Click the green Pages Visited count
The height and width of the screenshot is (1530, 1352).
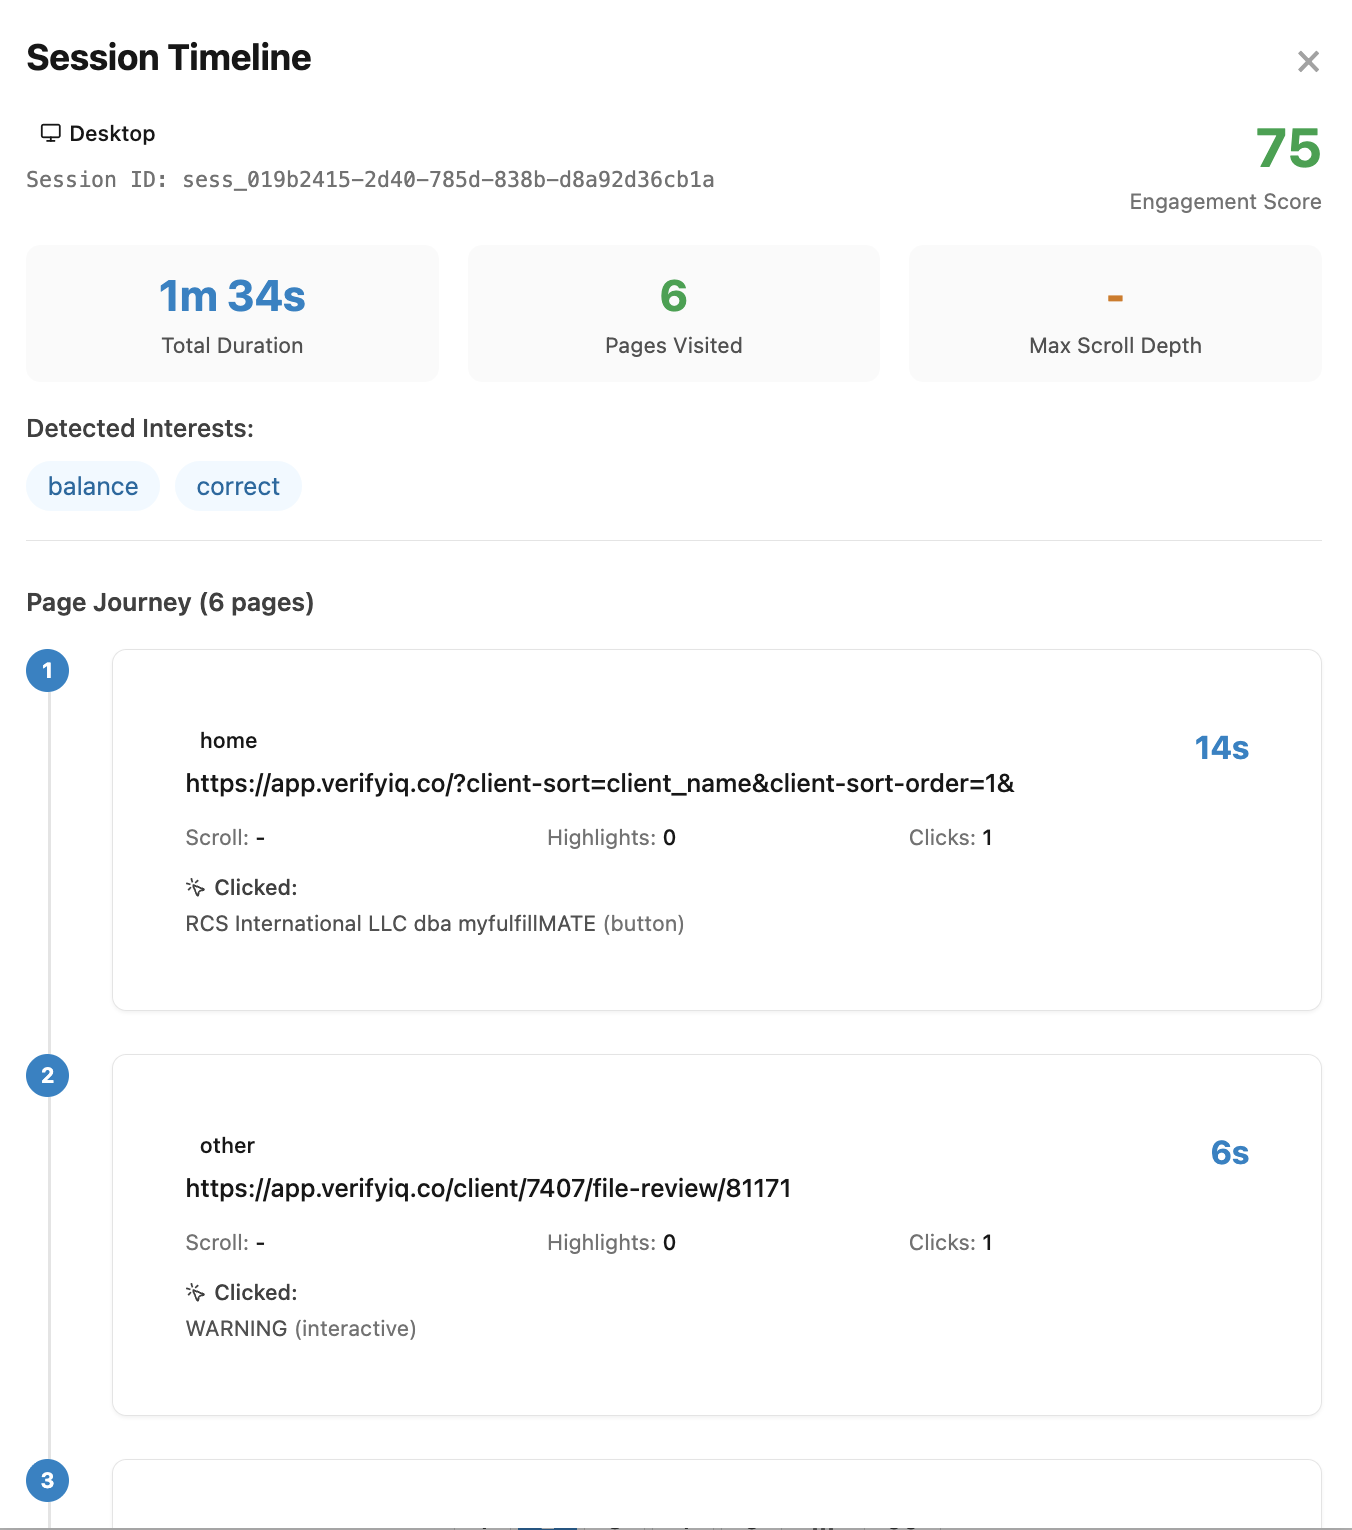tap(673, 296)
